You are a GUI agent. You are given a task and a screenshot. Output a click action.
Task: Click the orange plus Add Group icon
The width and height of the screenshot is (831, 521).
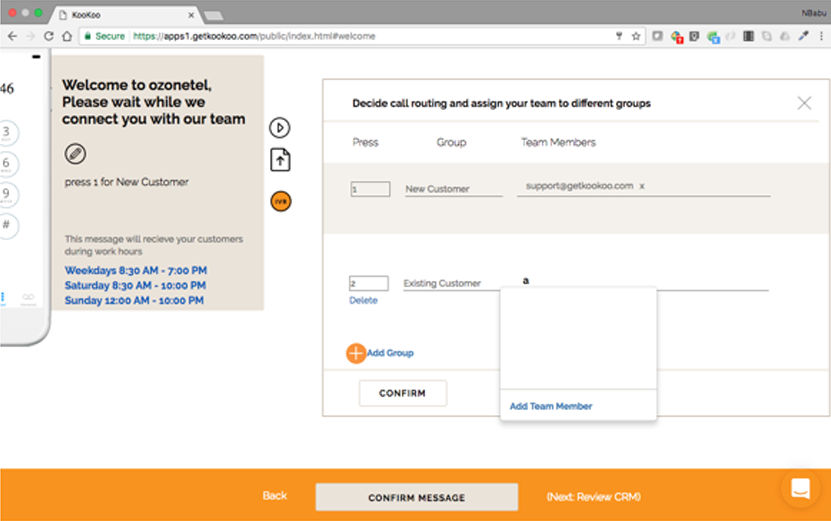click(x=356, y=353)
